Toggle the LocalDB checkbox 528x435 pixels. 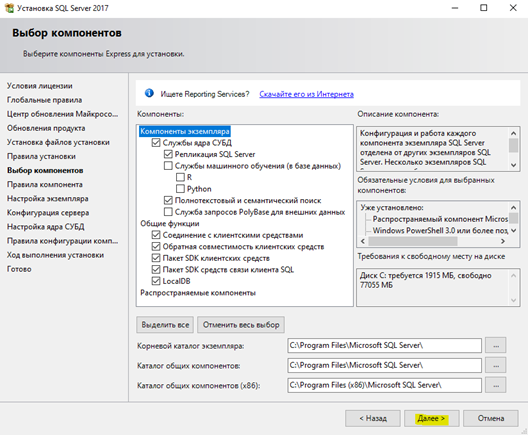point(156,281)
